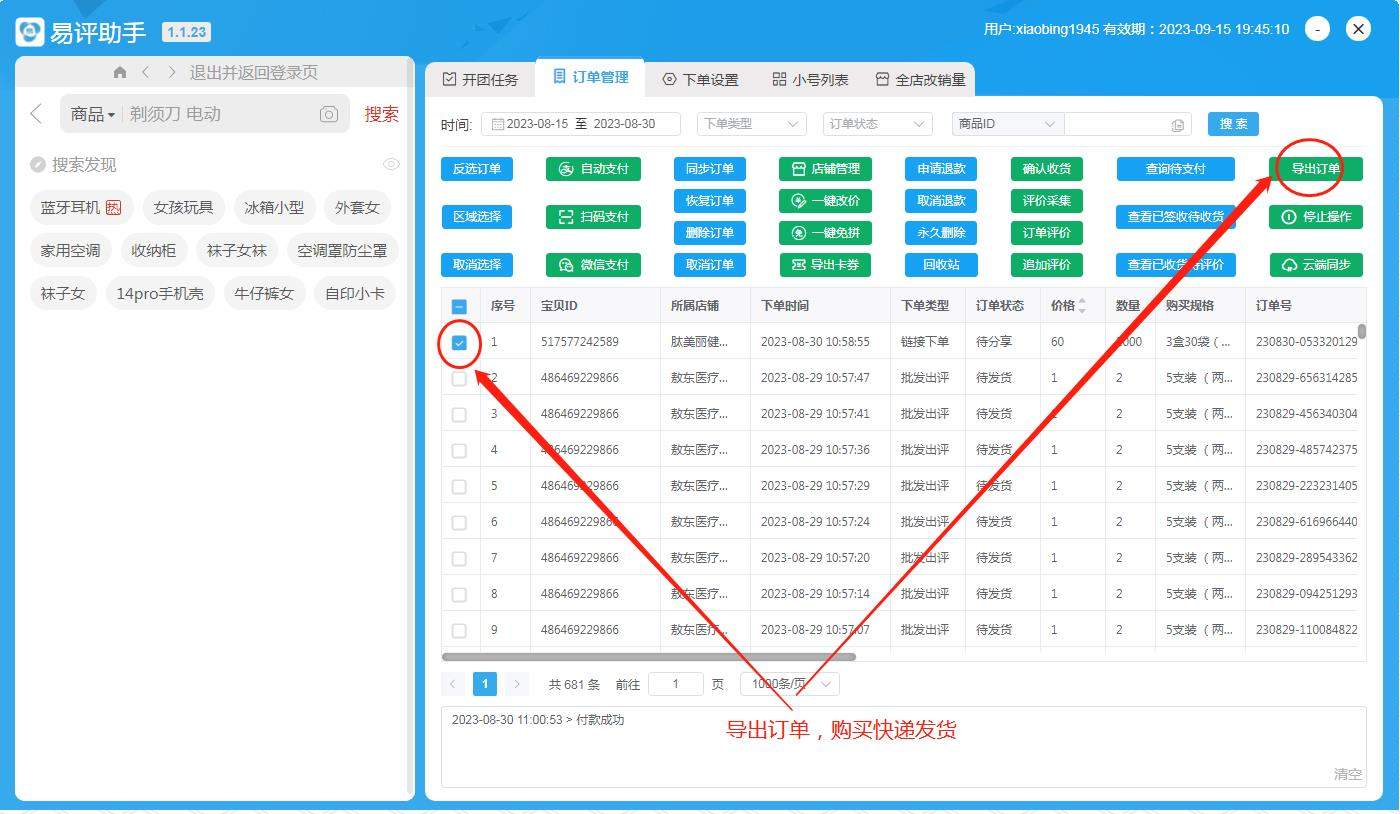This screenshot has width=1400, height=814.
Task: Open camera image search icon
Action: point(329,114)
